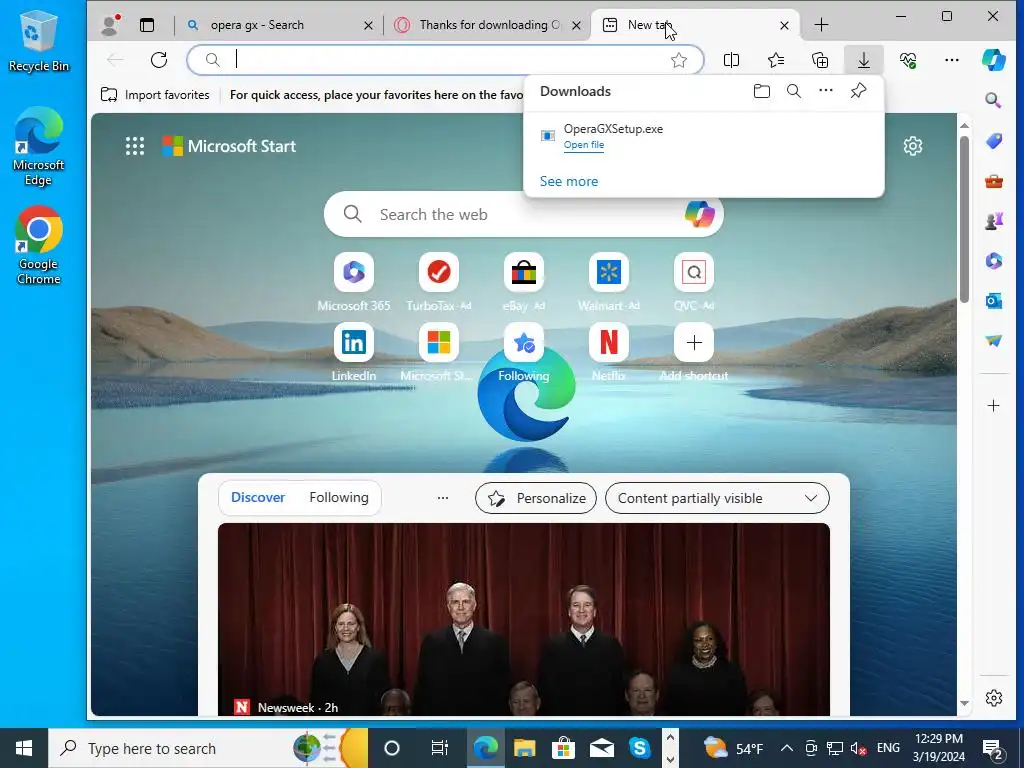The image size is (1024, 768).
Task: Click Import favorites in favorites bar
Action: pyautogui.click(x=155, y=95)
